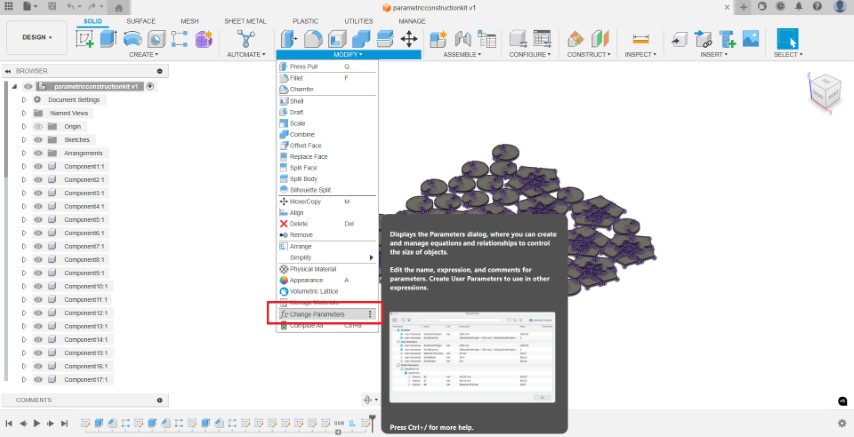Viewport: 854px width, 437px height.
Task: Choose Silhouette Split menu entry
Action: pos(327,190)
